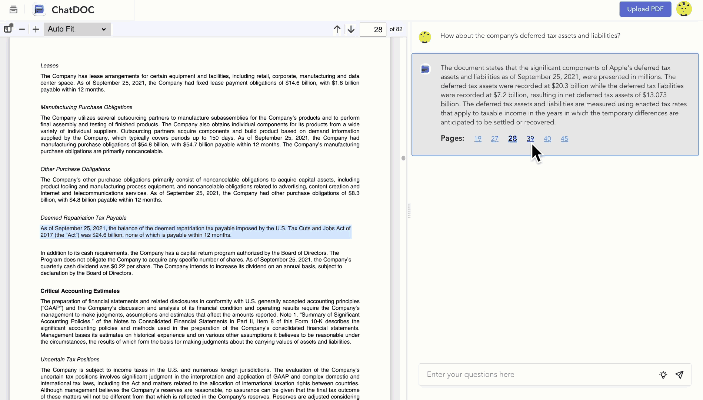Image resolution: width=703 pixels, height=400 pixels.
Task: Click the highlighted Deemed Repatriation Tax paragraph
Action: pyautogui.click(x=196, y=231)
